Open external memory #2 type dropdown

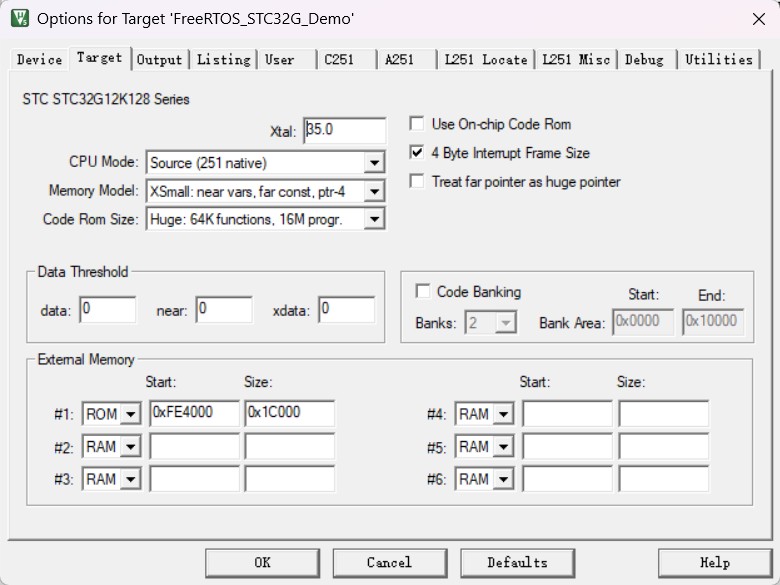pos(131,447)
